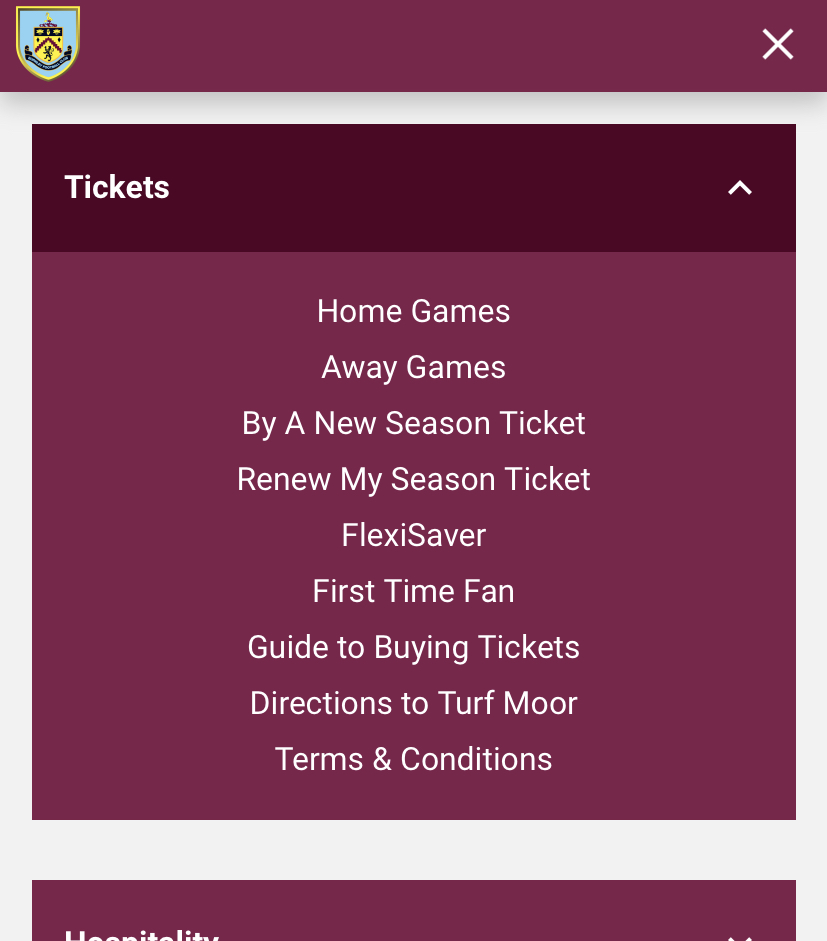The height and width of the screenshot is (941, 827).
Task: Go to Renew My Season Ticket
Action: coord(414,479)
